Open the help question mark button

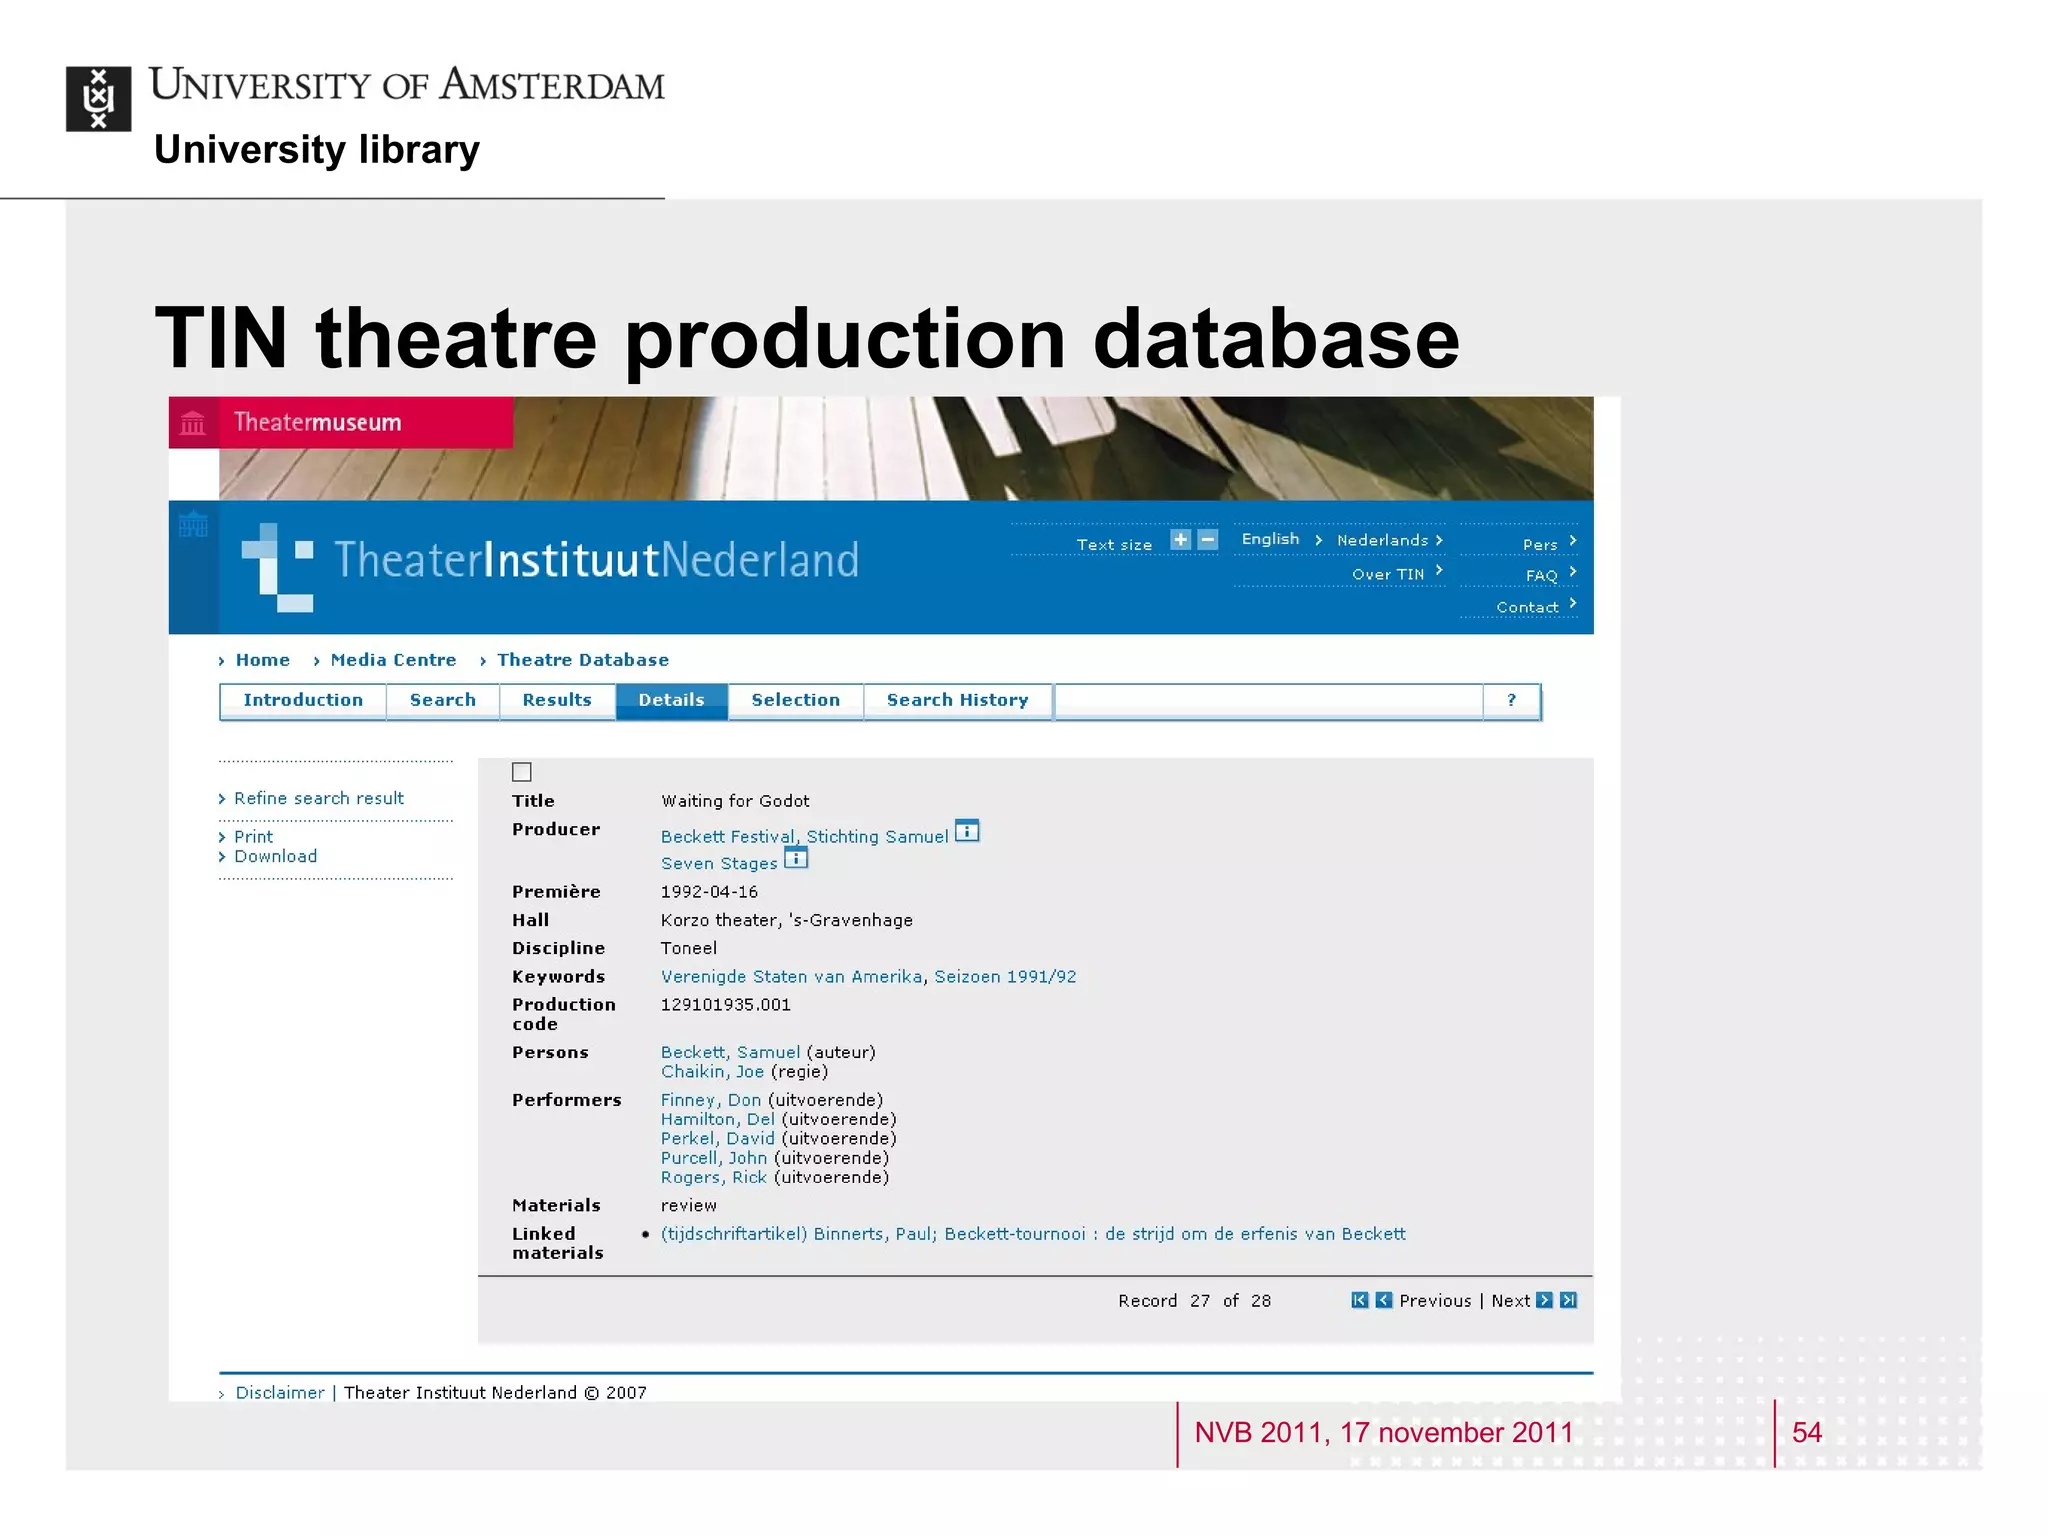coord(1512,701)
